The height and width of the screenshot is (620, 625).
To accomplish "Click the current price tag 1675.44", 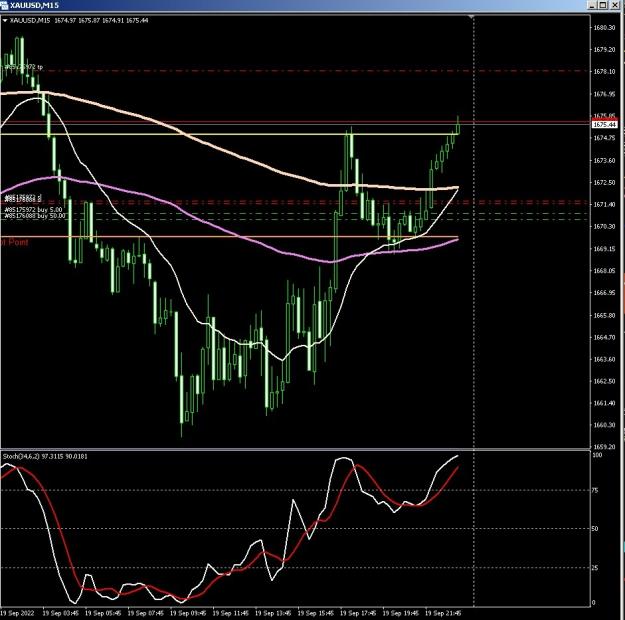I will tap(605, 125).
